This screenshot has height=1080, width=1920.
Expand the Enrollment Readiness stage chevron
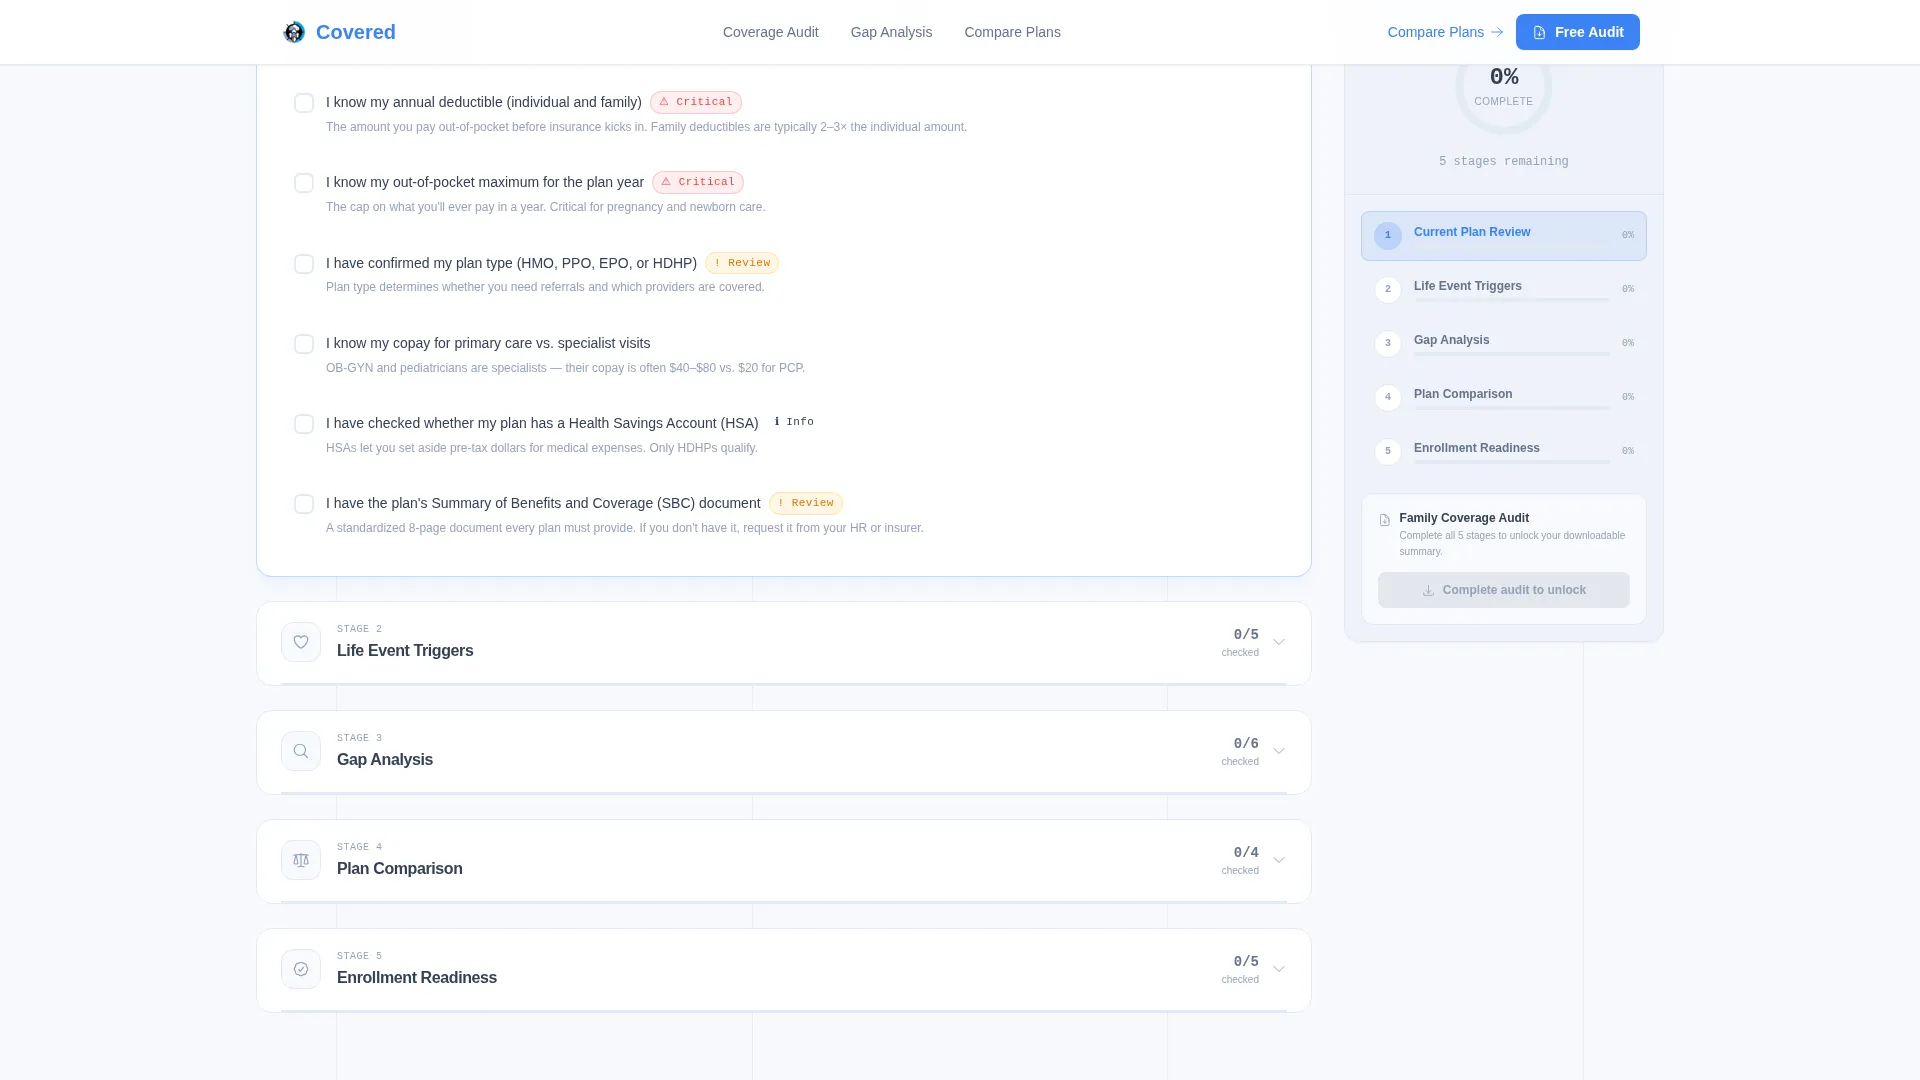pyautogui.click(x=1279, y=969)
